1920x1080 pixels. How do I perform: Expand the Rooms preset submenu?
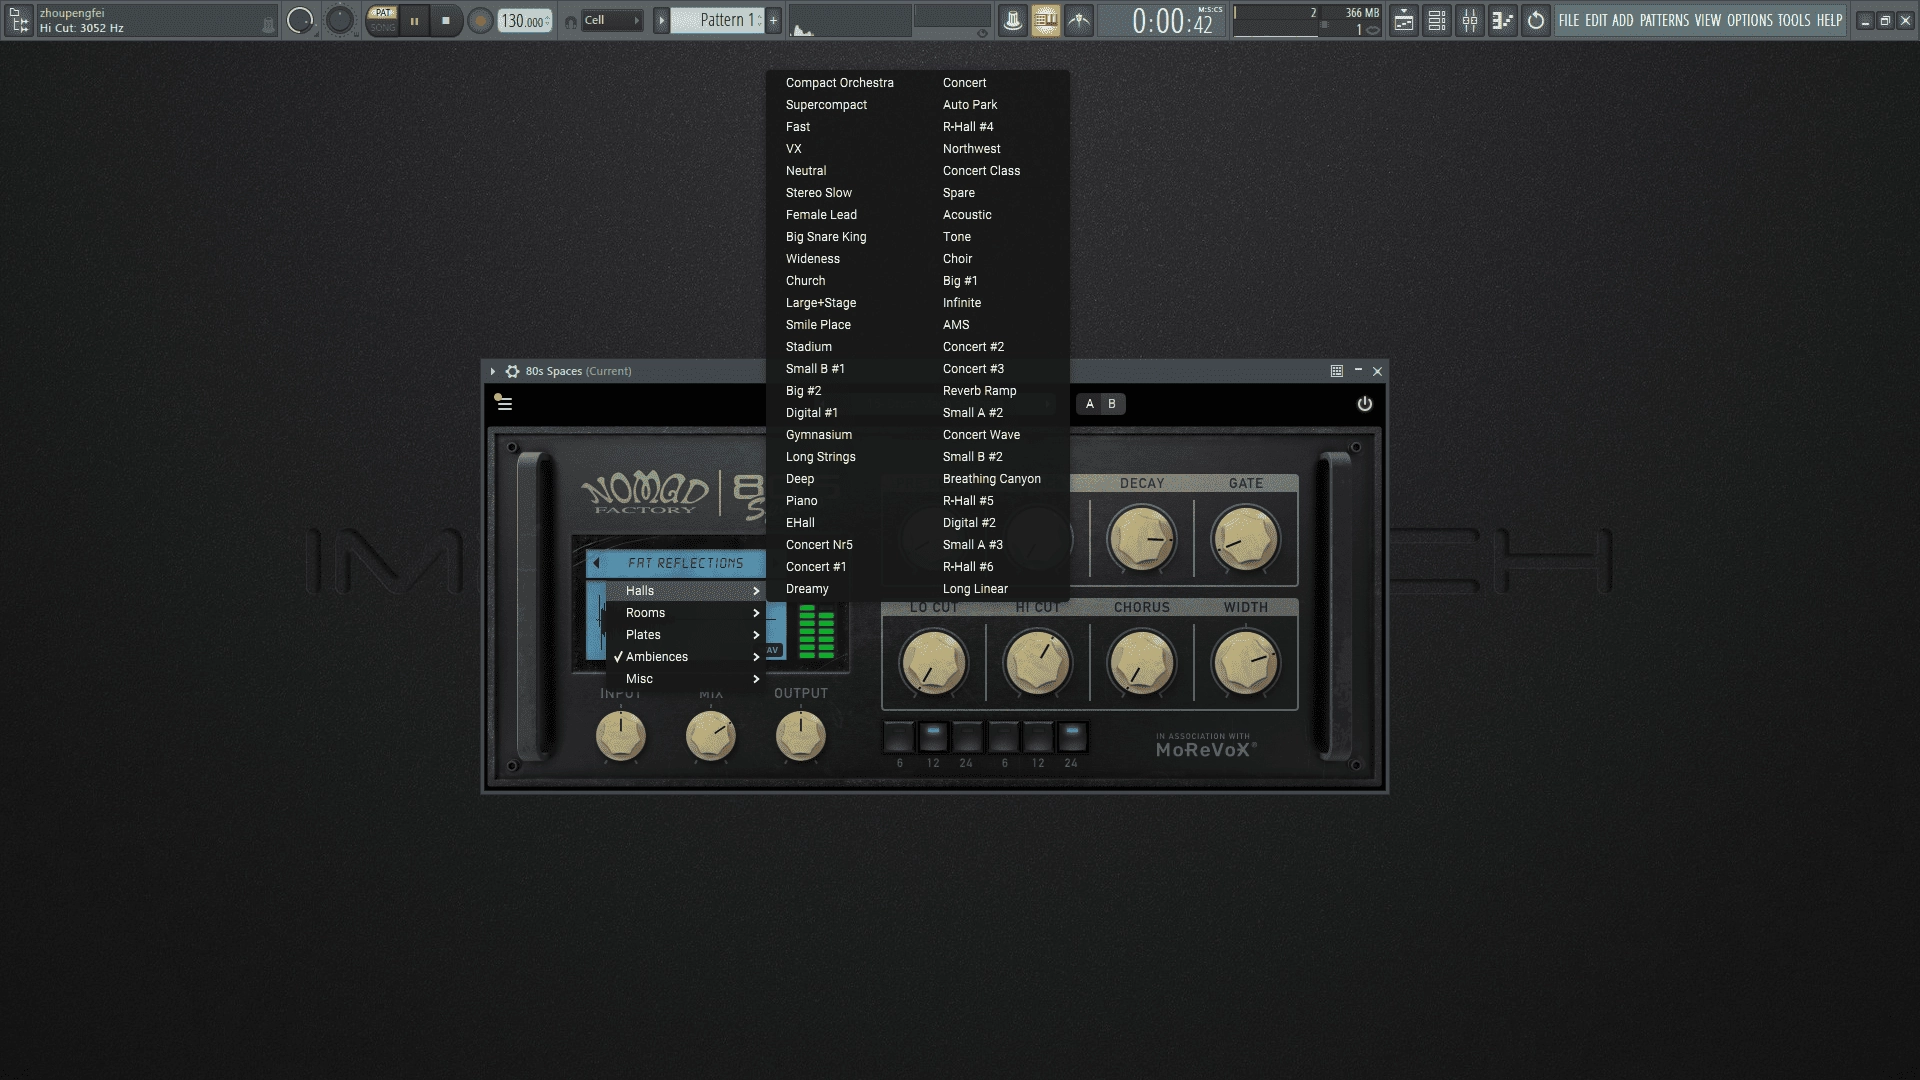pyautogui.click(x=686, y=613)
